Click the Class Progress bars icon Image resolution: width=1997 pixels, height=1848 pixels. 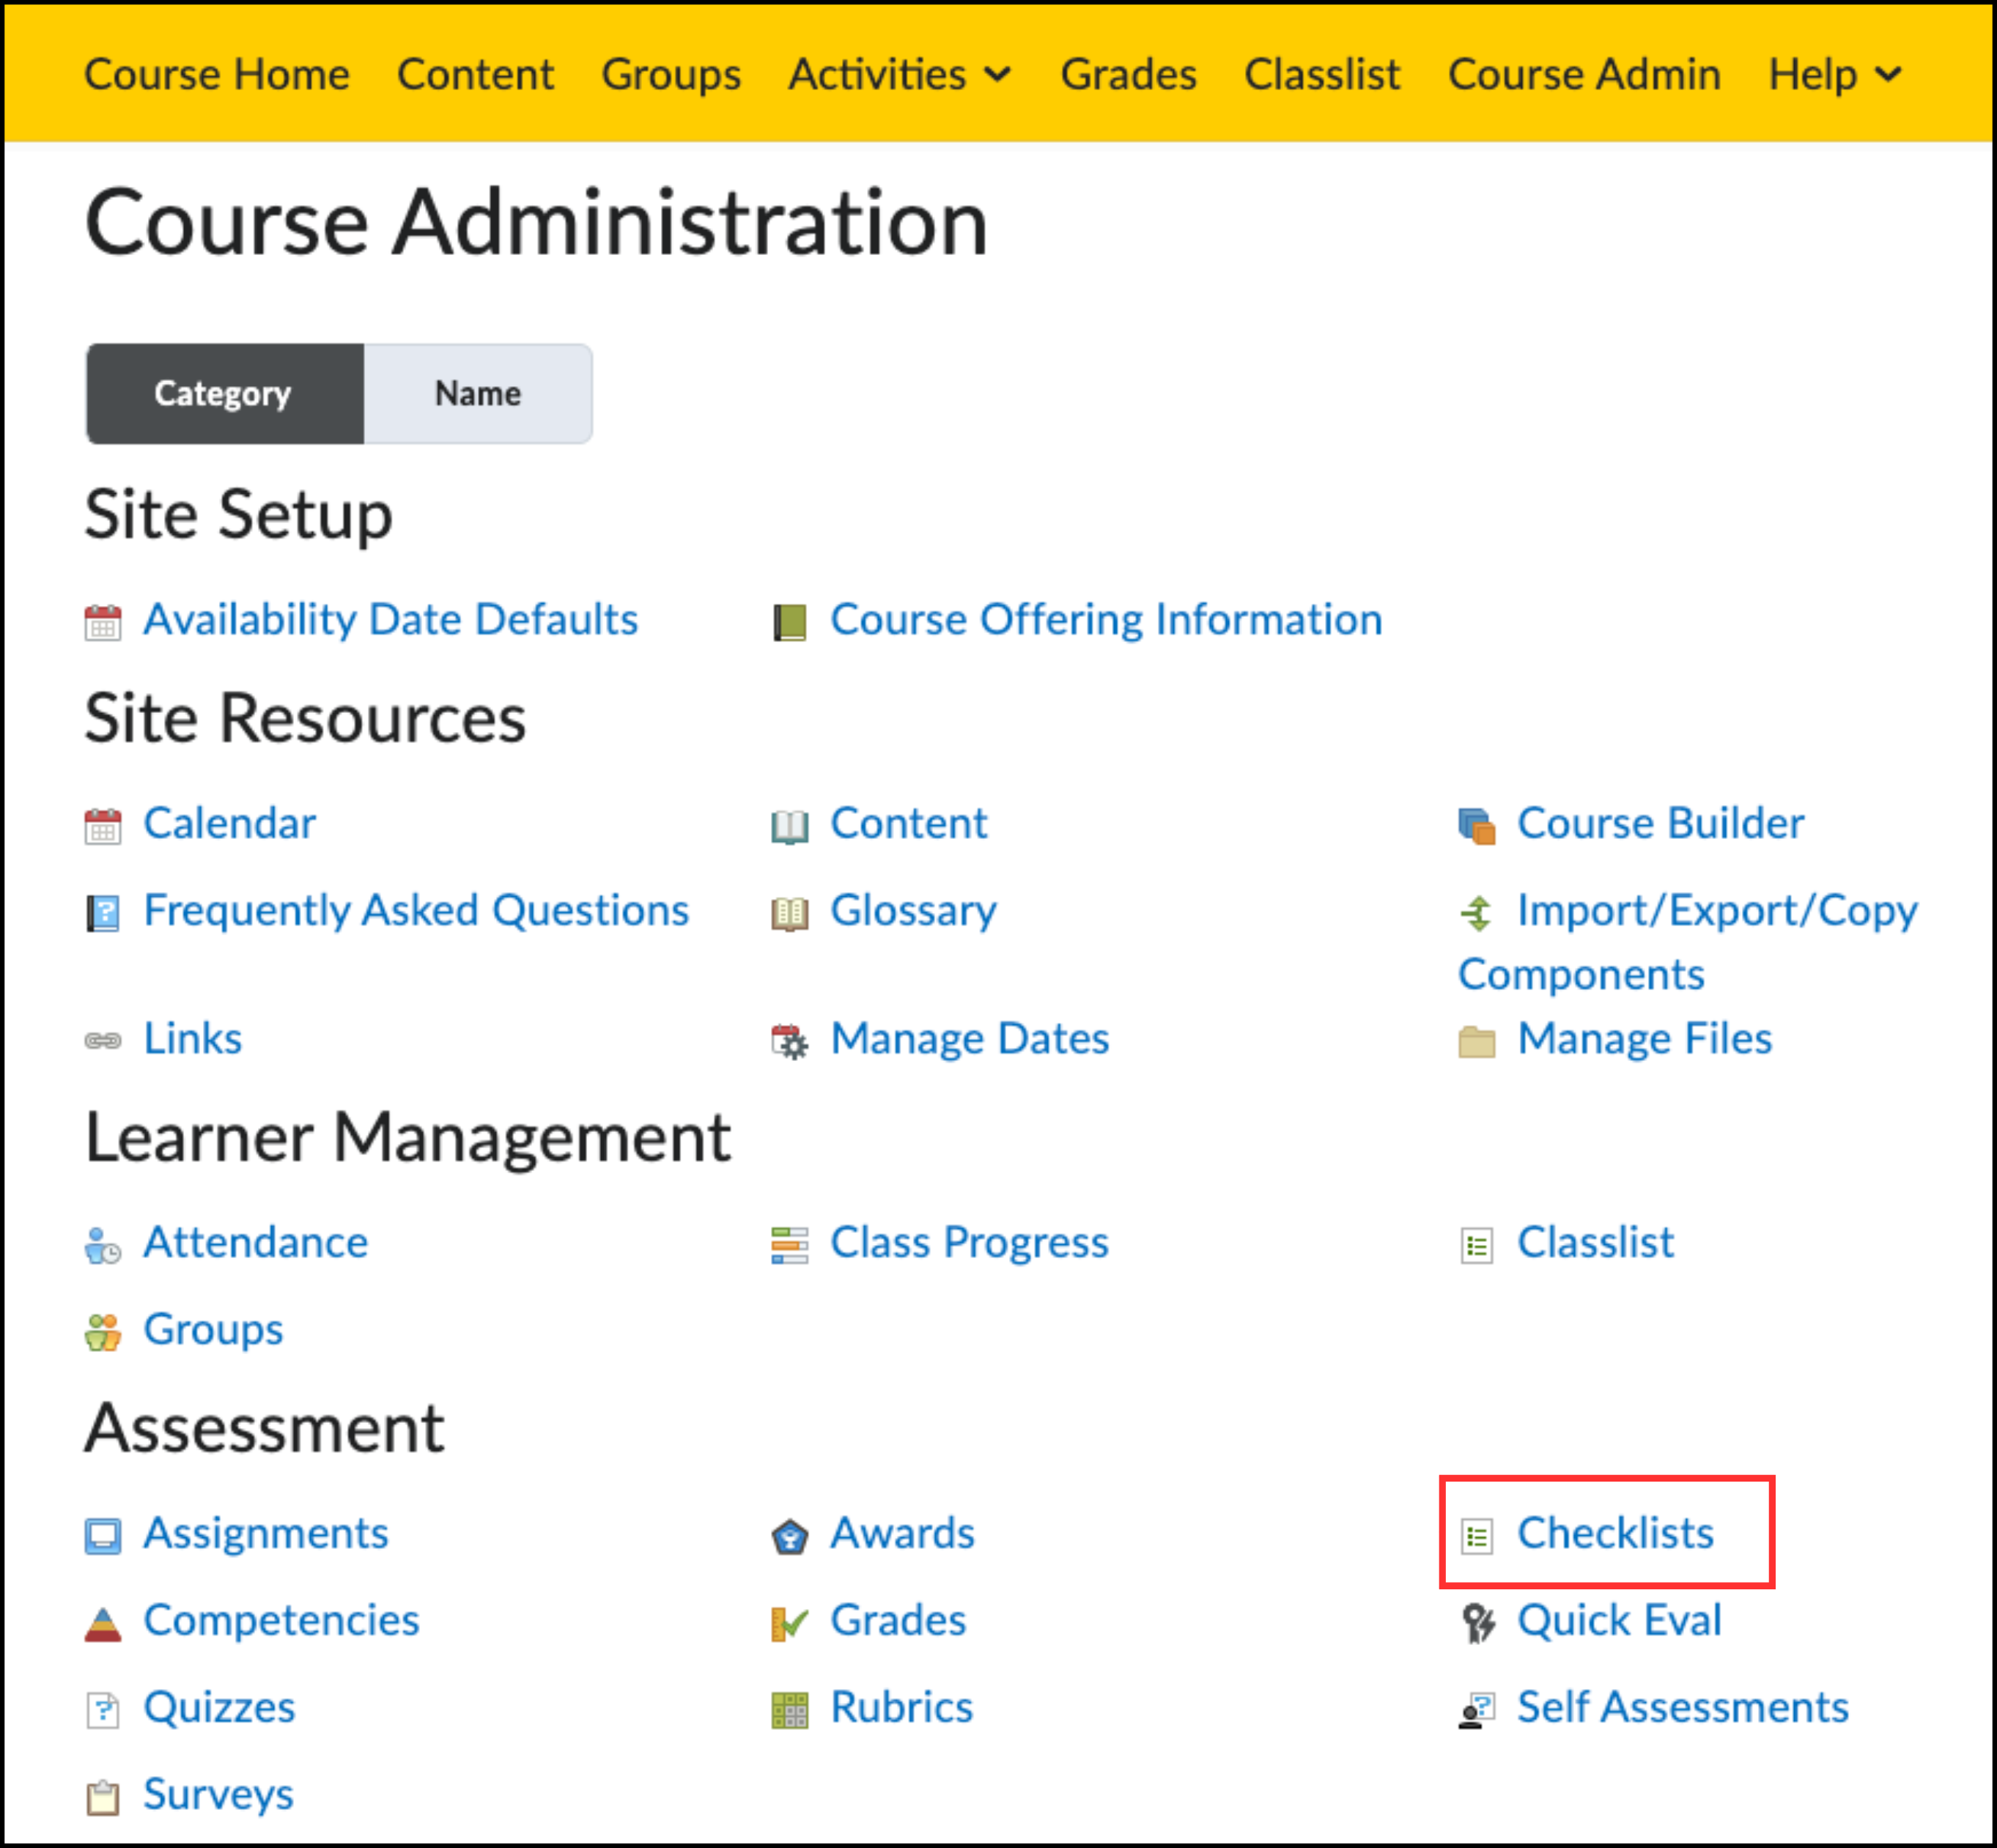point(789,1245)
